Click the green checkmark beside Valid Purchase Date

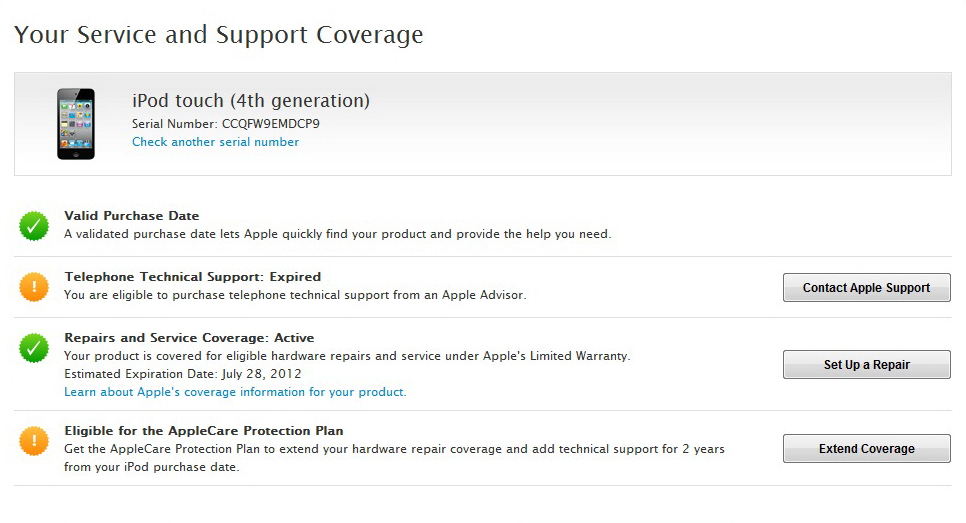34,226
